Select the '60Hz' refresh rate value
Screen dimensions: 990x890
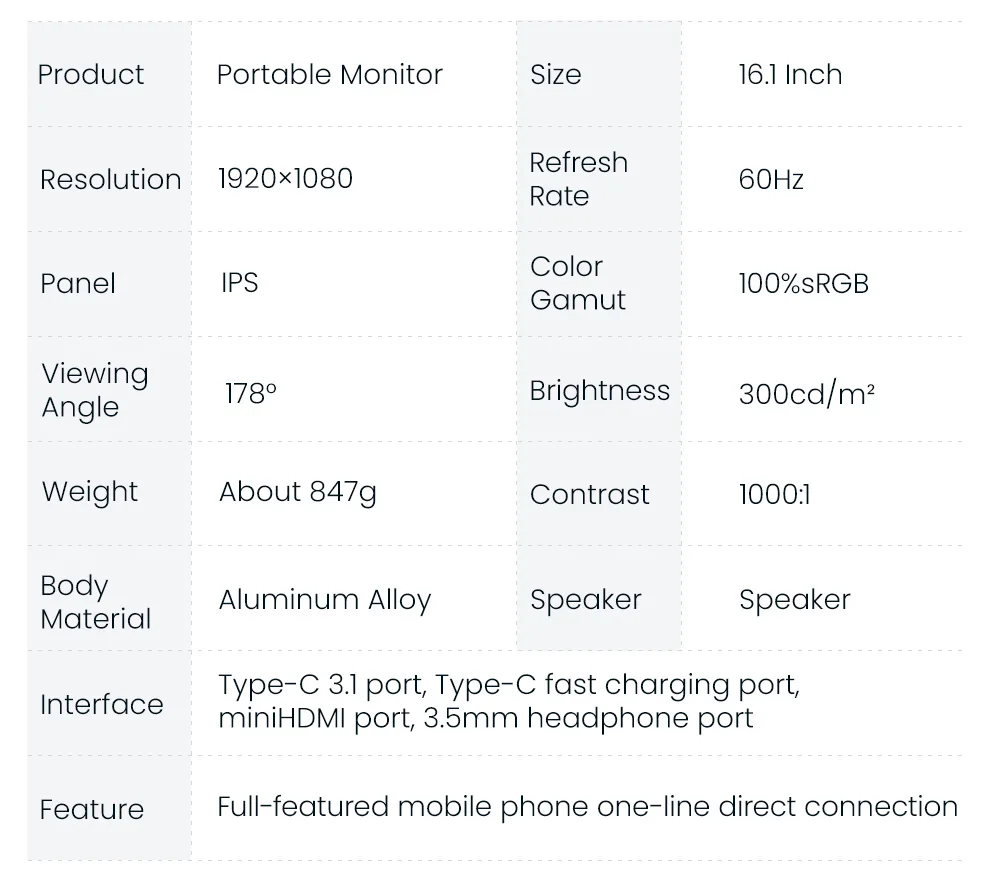pos(771,180)
